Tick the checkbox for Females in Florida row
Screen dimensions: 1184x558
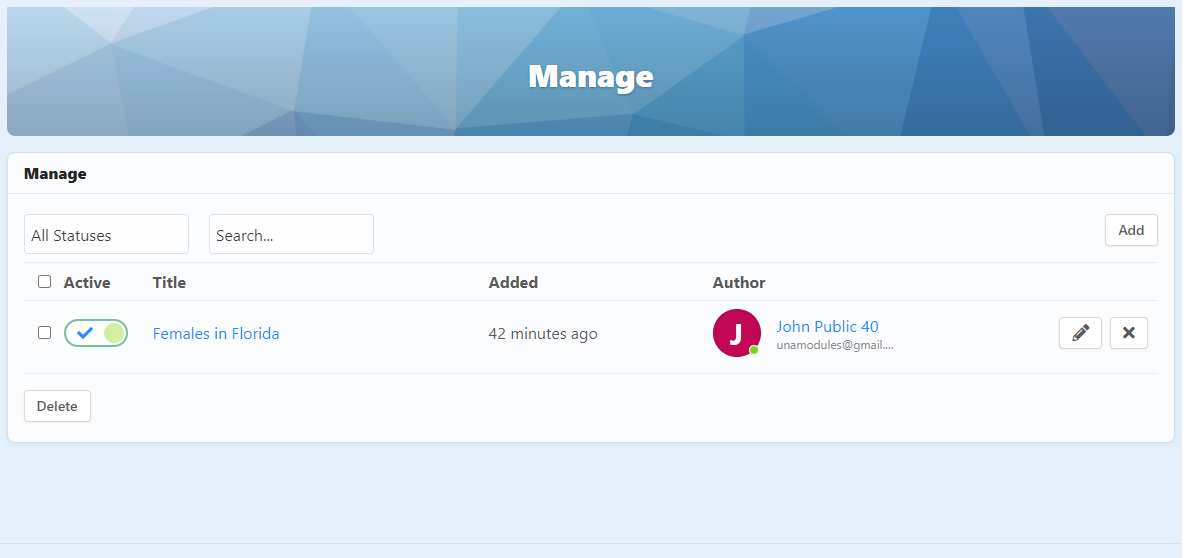point(44,333)
